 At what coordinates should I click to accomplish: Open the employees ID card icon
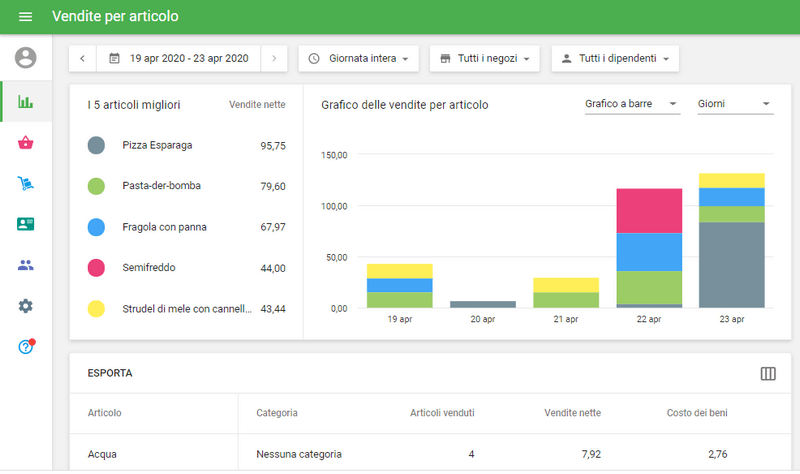26,224
